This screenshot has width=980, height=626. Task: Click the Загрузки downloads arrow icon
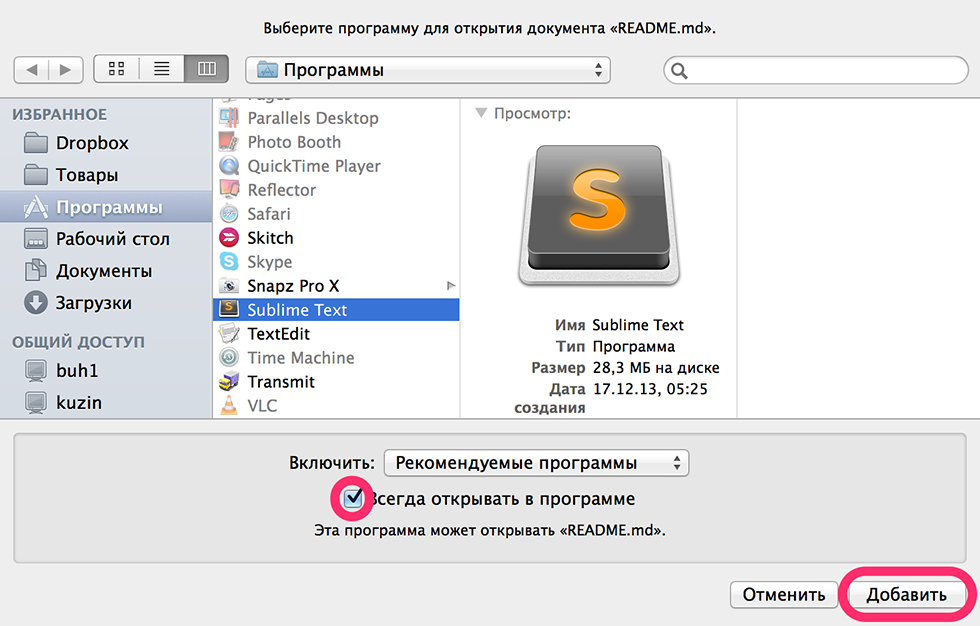36,302
